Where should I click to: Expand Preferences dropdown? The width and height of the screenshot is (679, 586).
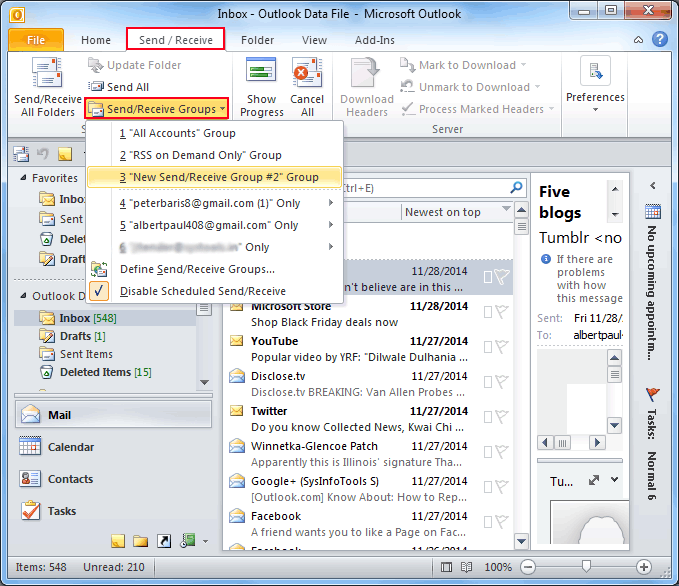coord(595,110)
